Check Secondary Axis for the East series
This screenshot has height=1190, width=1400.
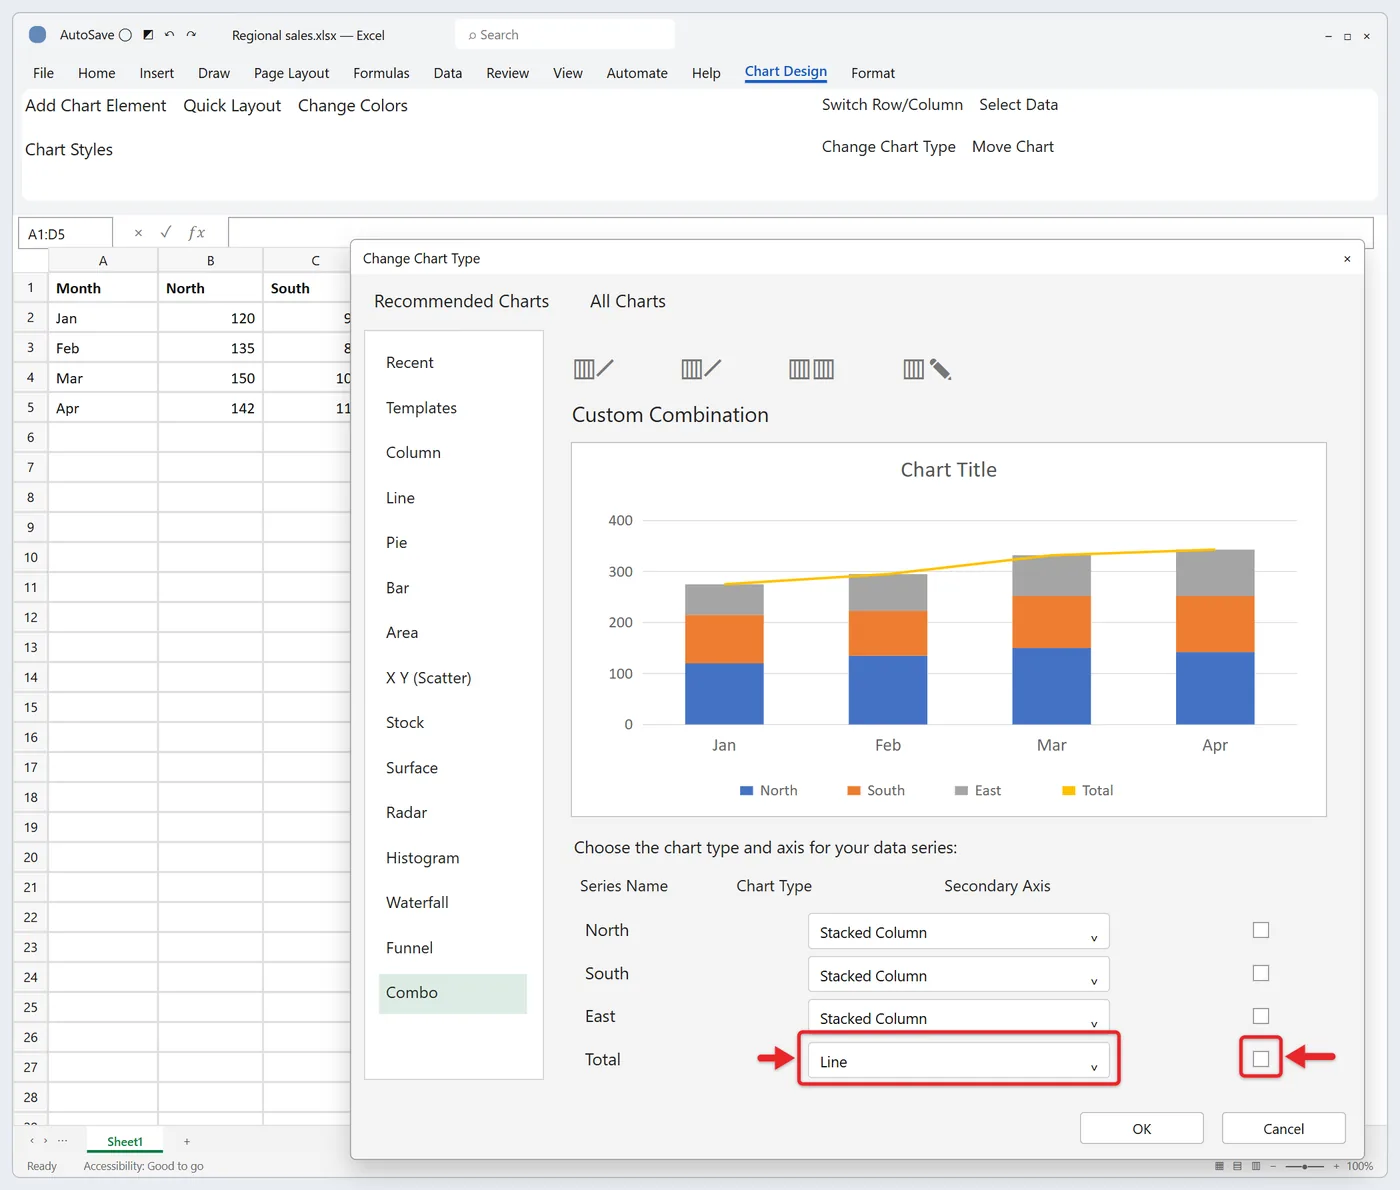coord(1261,1016)
